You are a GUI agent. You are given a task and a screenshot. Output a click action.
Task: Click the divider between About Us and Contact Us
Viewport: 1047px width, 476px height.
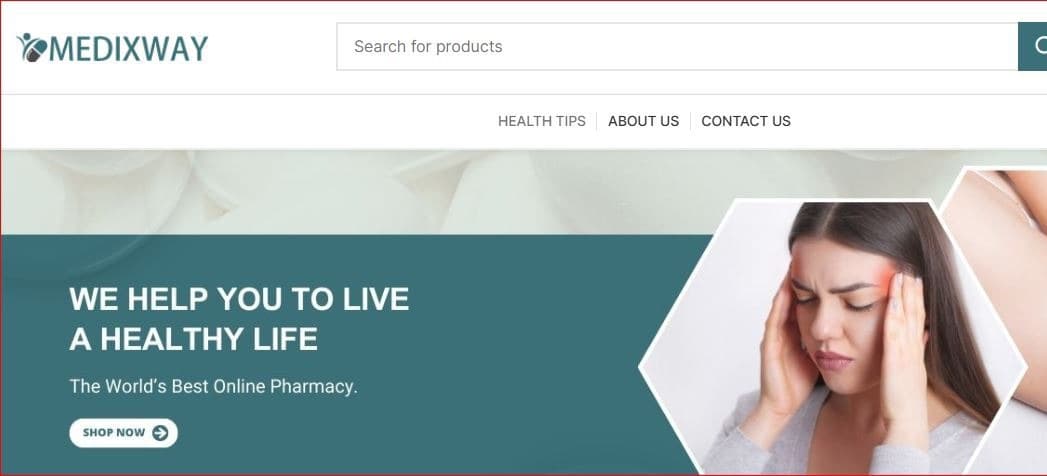tap(690, 121)
